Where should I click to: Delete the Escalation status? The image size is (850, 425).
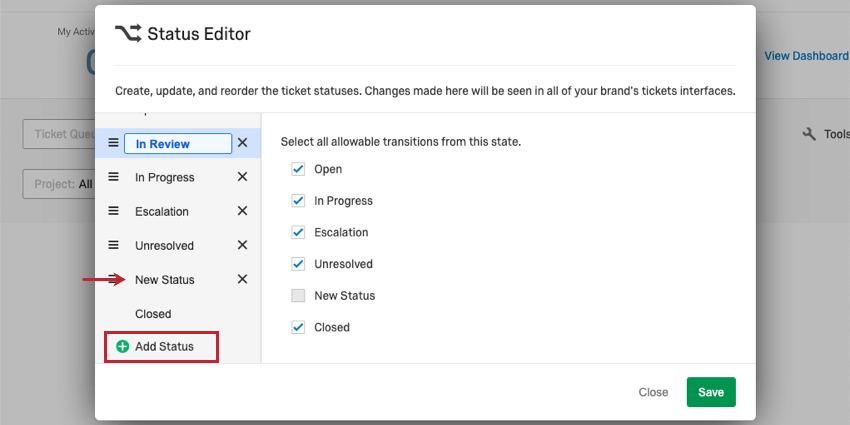(243, 211)
